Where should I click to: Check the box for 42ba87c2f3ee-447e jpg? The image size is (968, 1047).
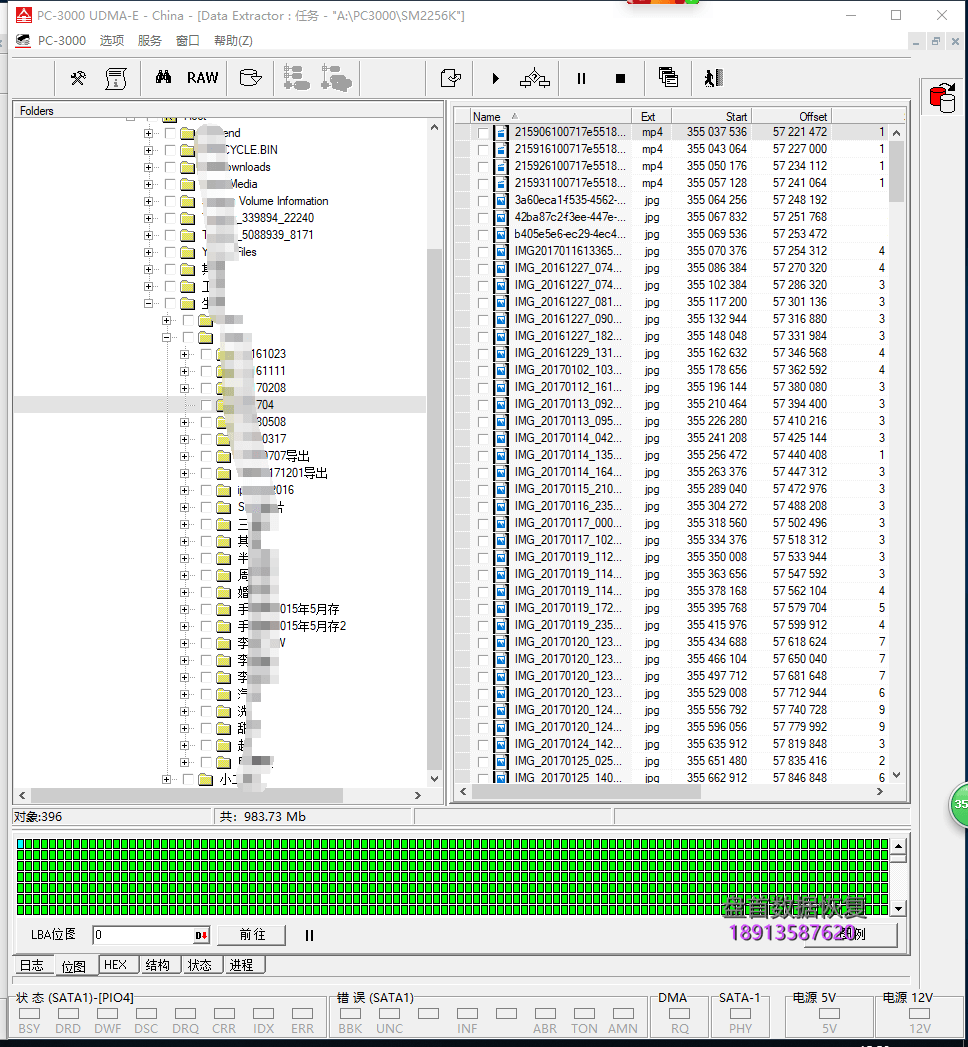coord(483,217)
